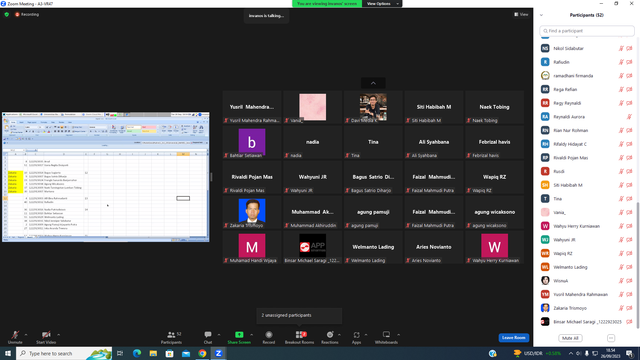This screenshot has height=360, width=640.
Task: Select Rian Nur Rohman in participants list
Action: point(587,130)
